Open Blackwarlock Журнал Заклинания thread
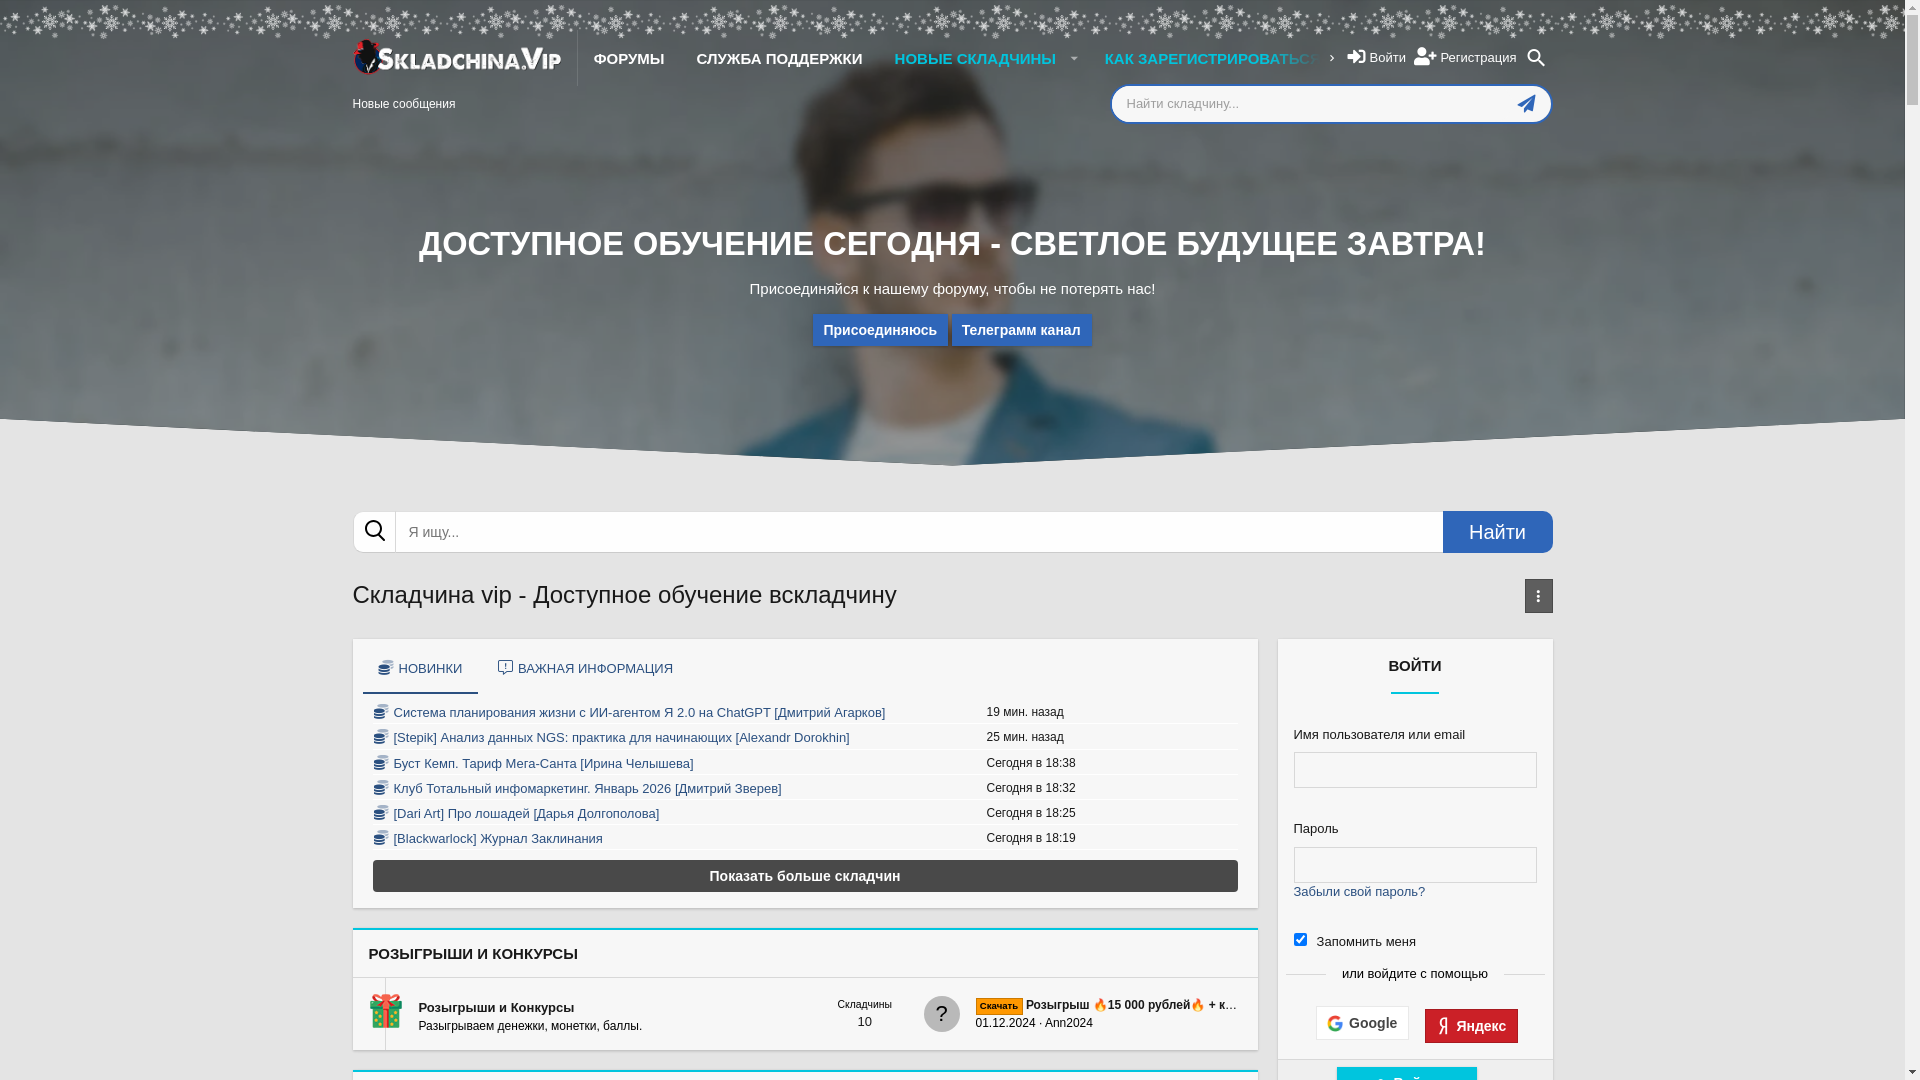This screenshot has width=1920, height=1080. (x=498, y=839)
